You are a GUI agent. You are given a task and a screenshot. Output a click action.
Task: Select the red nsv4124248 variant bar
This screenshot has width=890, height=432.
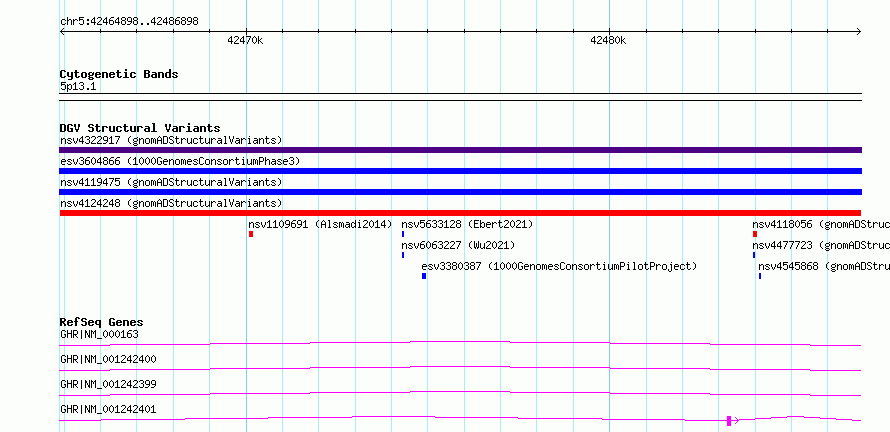click(x=460, y=213)
